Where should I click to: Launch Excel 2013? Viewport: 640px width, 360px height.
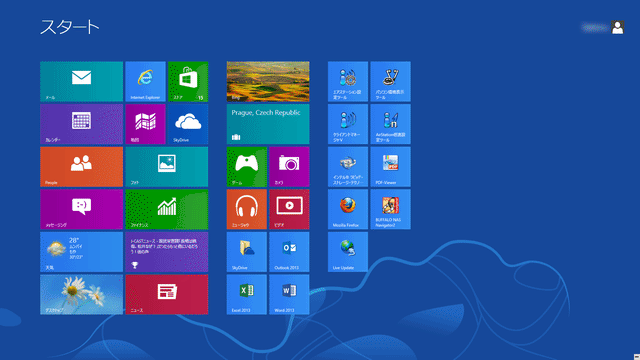[247, 294]
